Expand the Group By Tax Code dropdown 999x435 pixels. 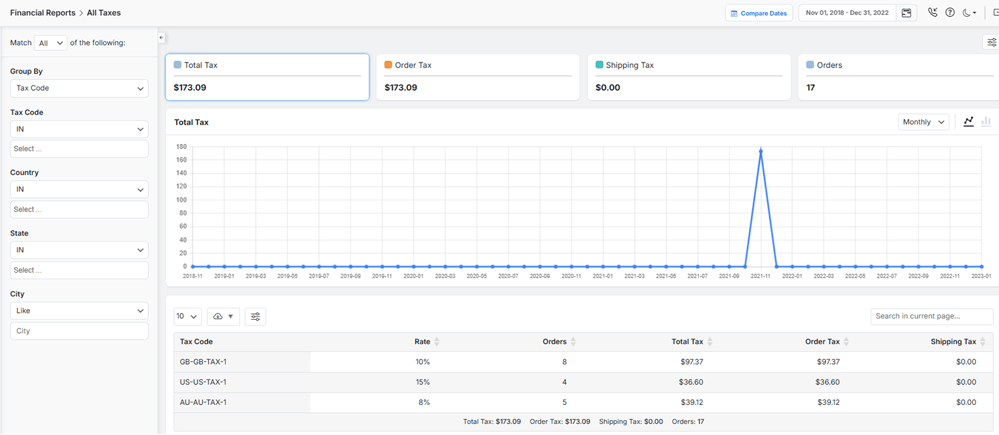click(79, 88)
